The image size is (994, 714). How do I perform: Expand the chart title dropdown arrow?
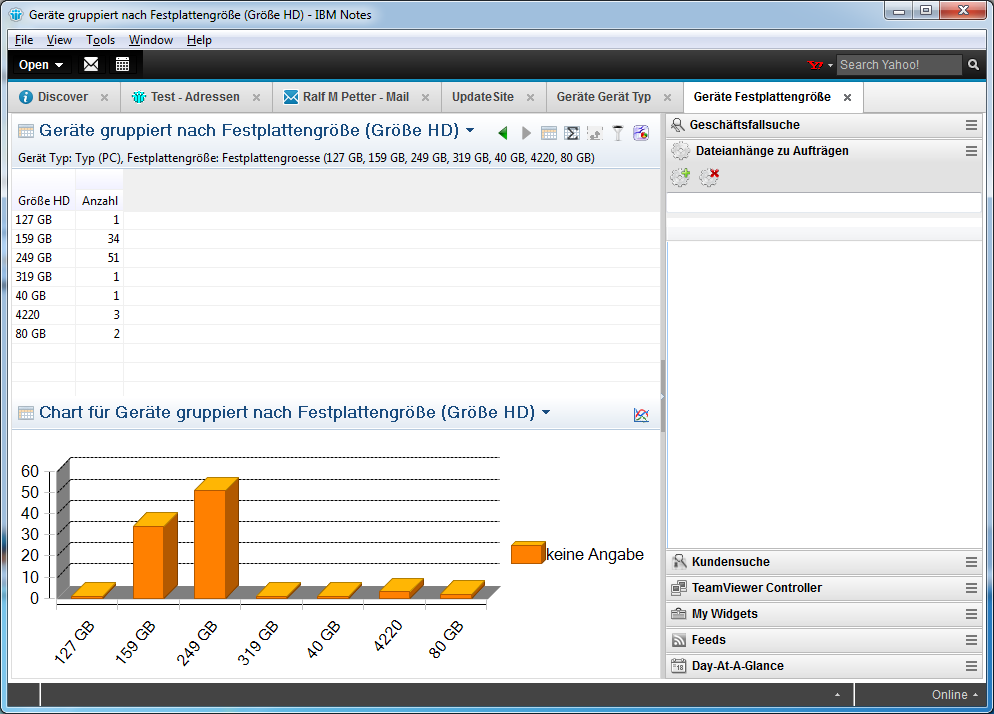coord(546,413)
